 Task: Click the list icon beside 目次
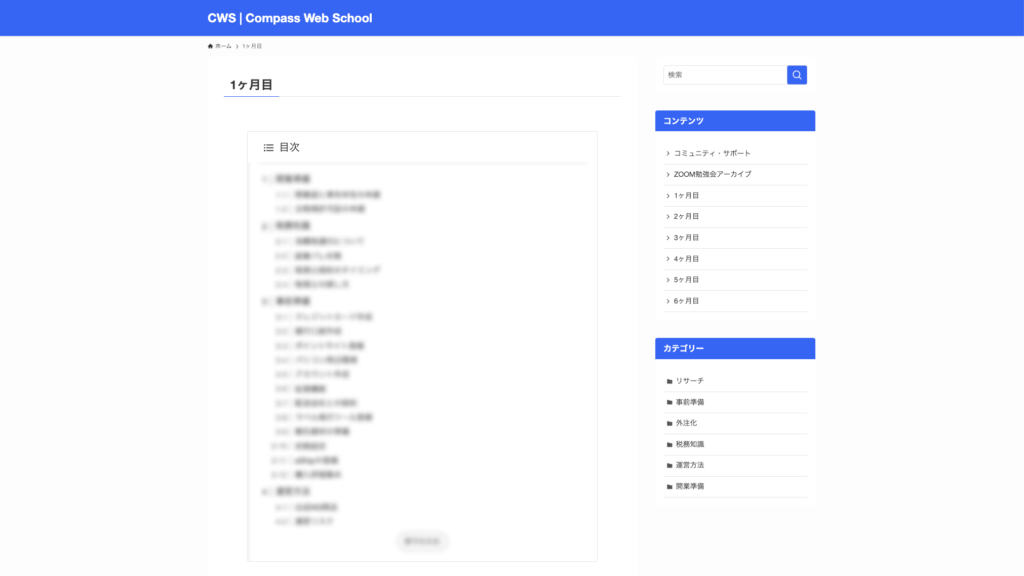268,148
